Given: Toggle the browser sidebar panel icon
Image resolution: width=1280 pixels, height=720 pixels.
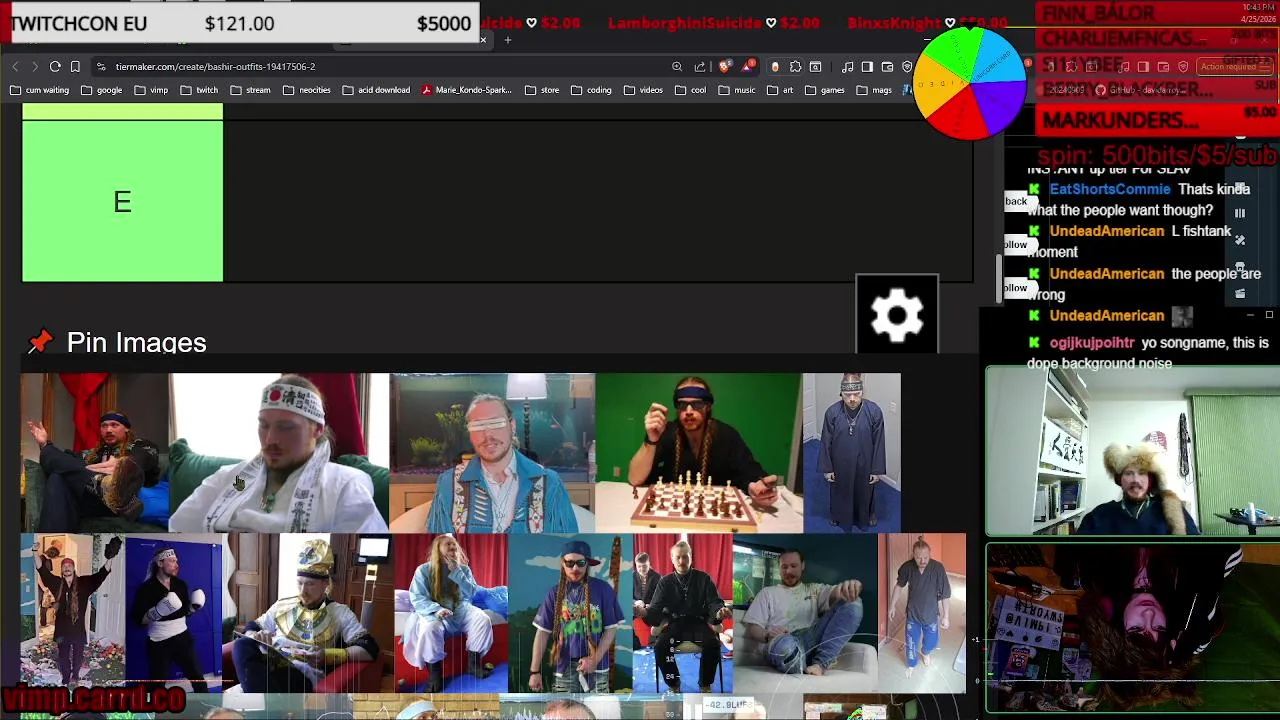Looking at the screenshot, I should [x=867, y=67].
